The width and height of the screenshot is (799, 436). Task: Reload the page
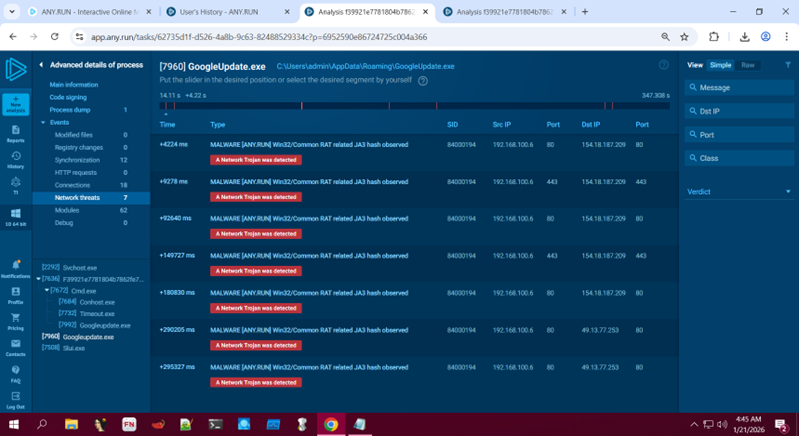[x=55, y=37]
